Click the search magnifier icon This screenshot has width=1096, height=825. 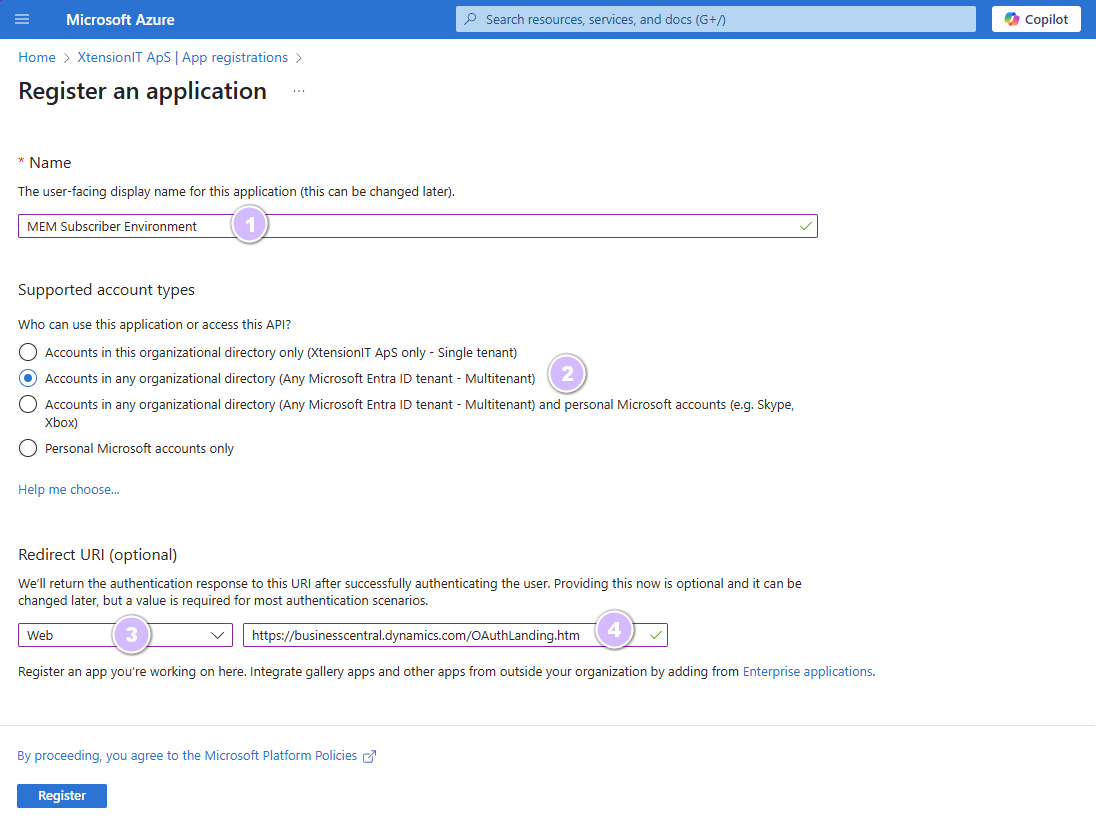[471, 19]
